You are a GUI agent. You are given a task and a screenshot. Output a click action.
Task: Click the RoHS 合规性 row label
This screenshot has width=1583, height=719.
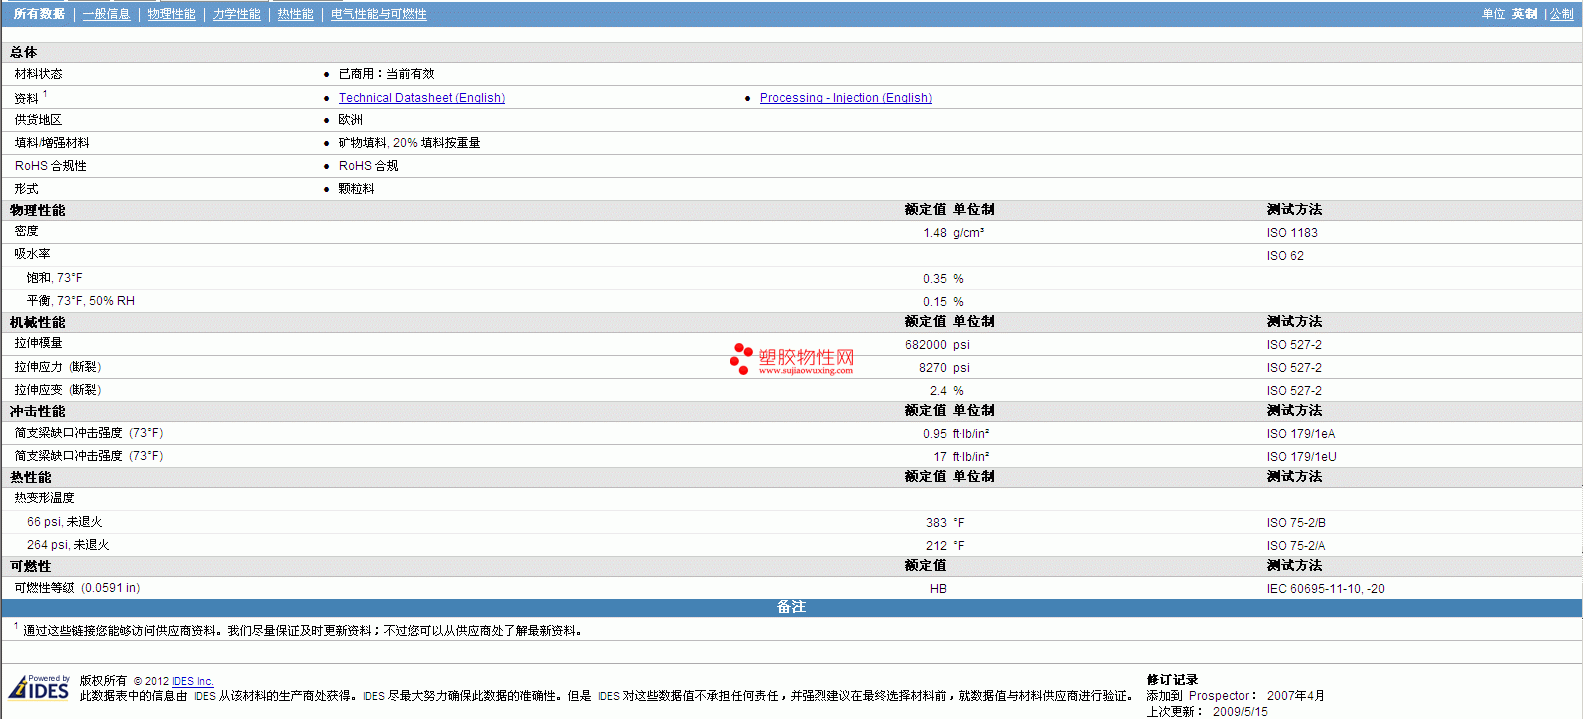point(51,166)
